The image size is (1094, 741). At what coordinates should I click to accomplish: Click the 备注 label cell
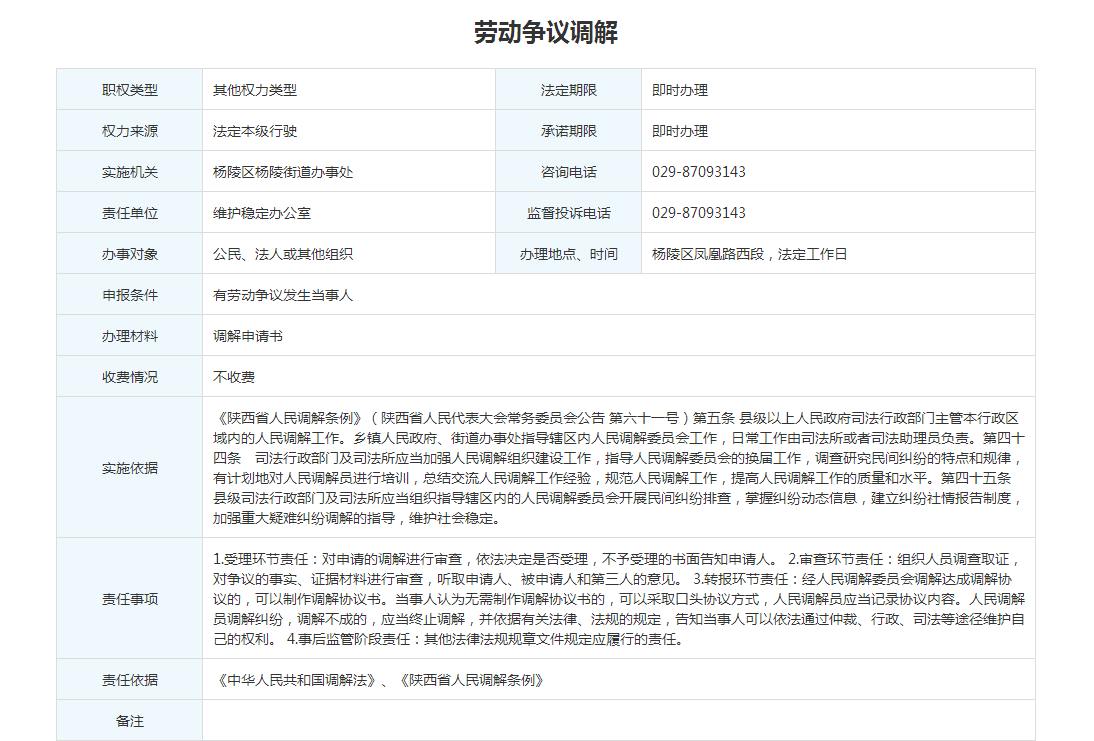(129, 721)
